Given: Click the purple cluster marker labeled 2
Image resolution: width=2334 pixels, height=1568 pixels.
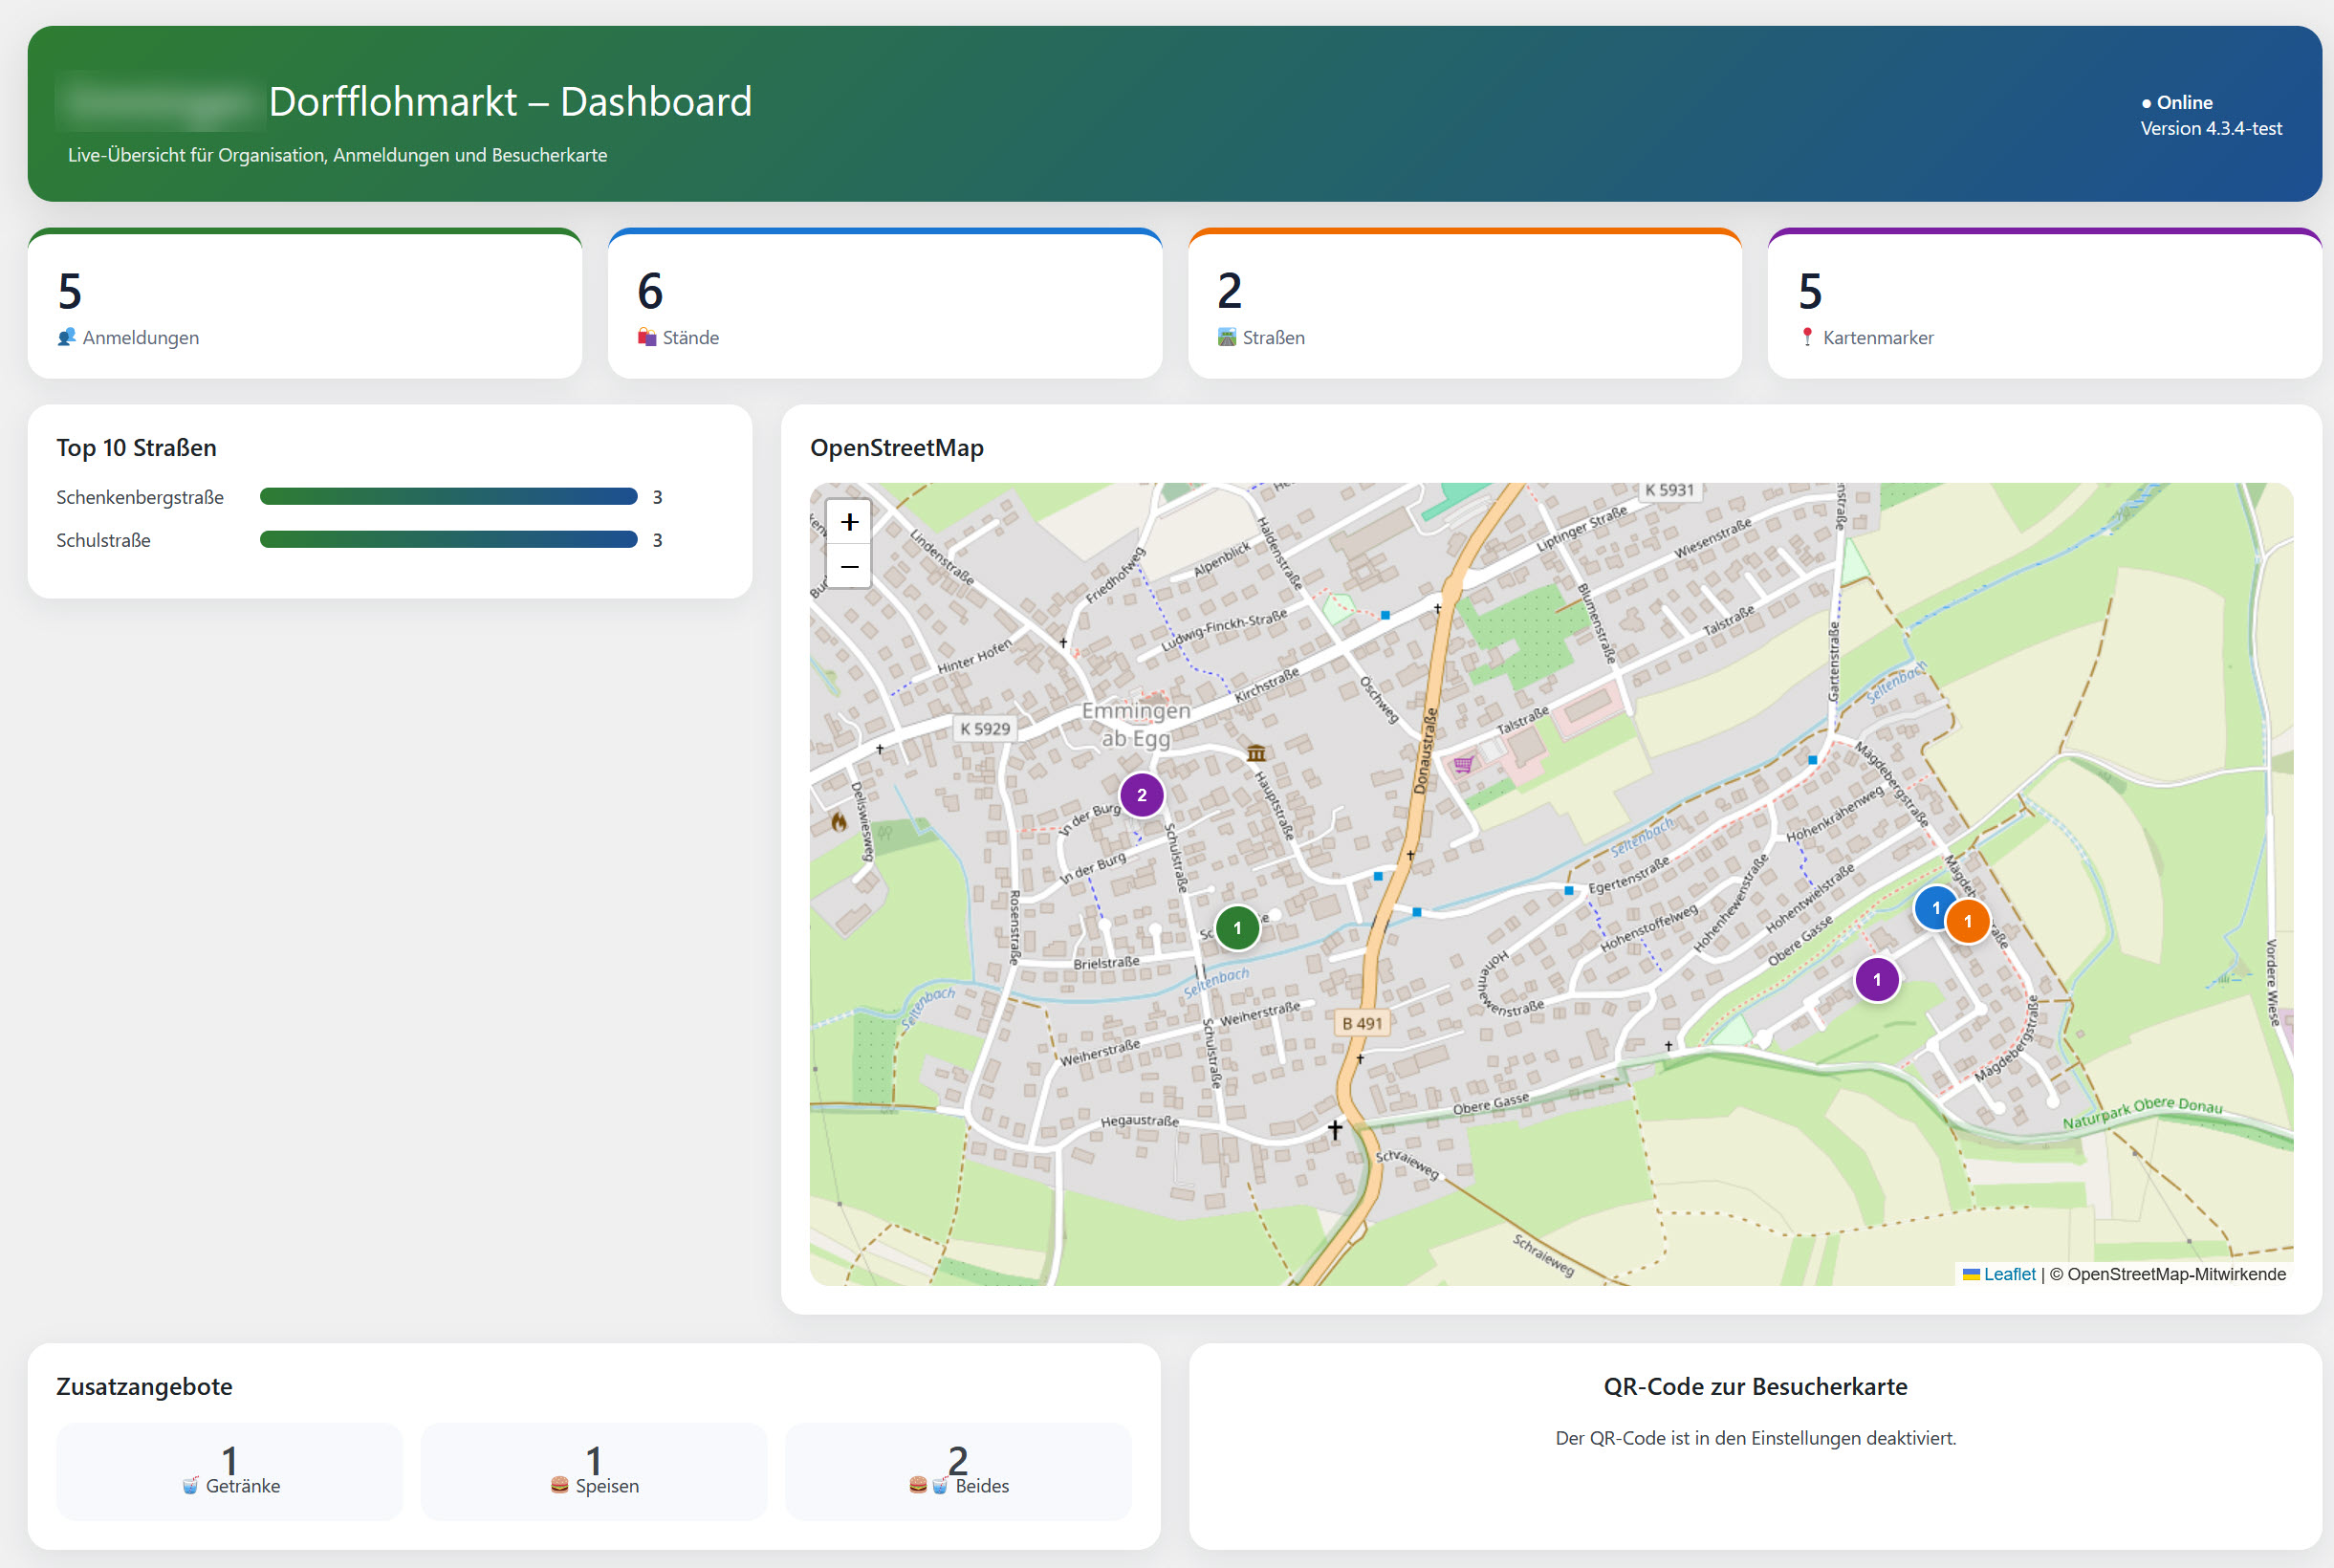Looking at the screenshot, I should pyautogui.click(x=1141, y=795).
